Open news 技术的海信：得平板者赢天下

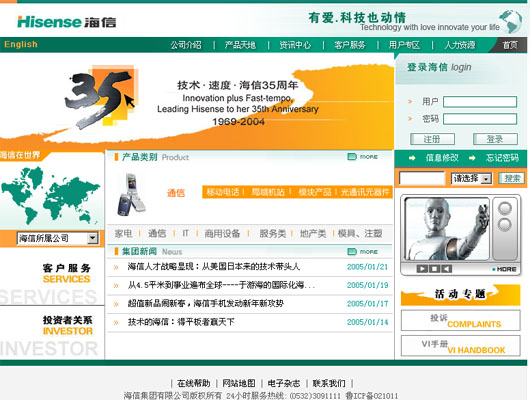pyautogui.click(x=181, y=322)
